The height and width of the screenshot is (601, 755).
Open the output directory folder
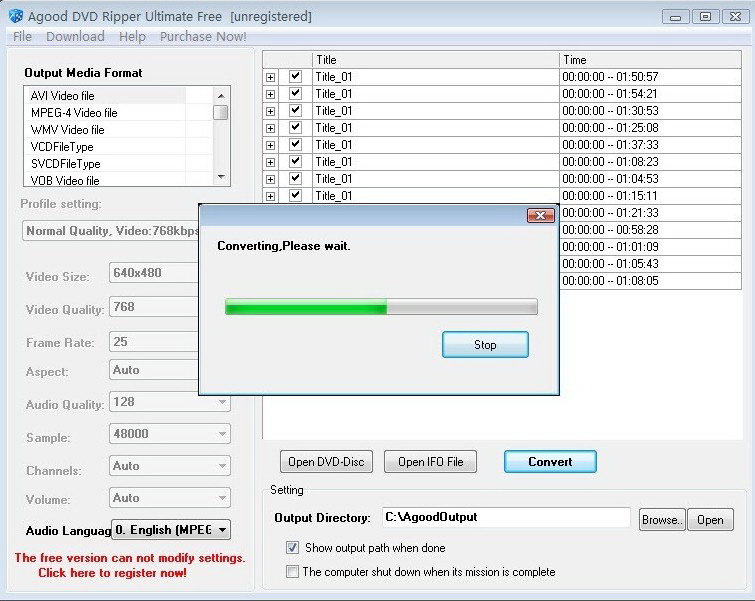[x=710, y=520]
